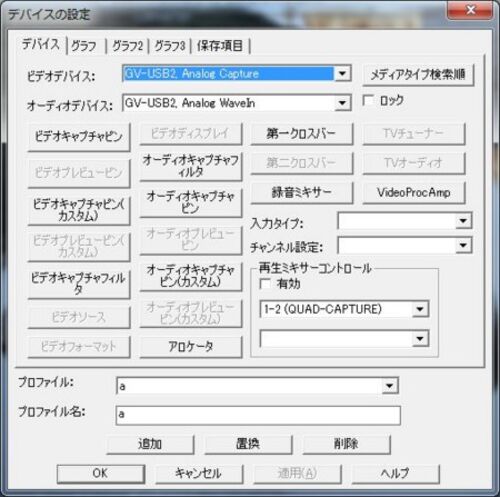Expand the 1-2 (QUAD-CAPTURE) mixer dropdown
Screen dimensions: 500x497
(420, 309)
